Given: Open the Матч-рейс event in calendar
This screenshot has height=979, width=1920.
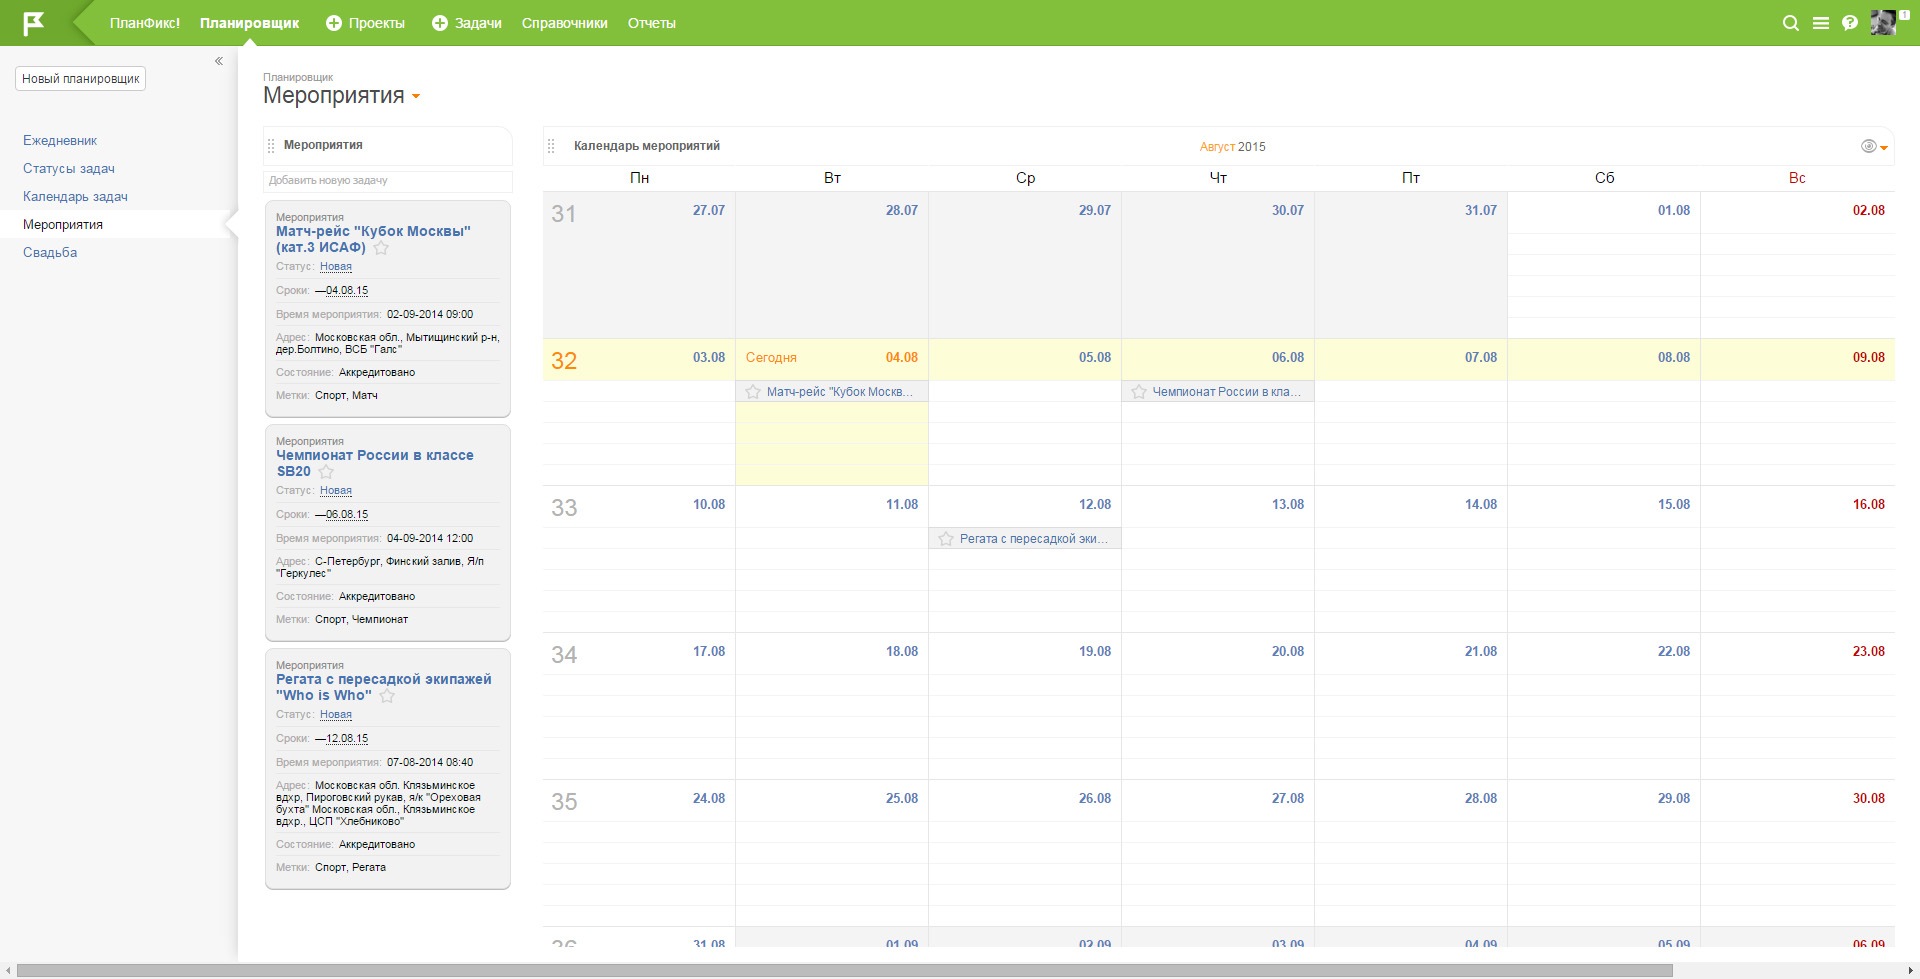Looking at the screenshot, I should click(839, 392).
